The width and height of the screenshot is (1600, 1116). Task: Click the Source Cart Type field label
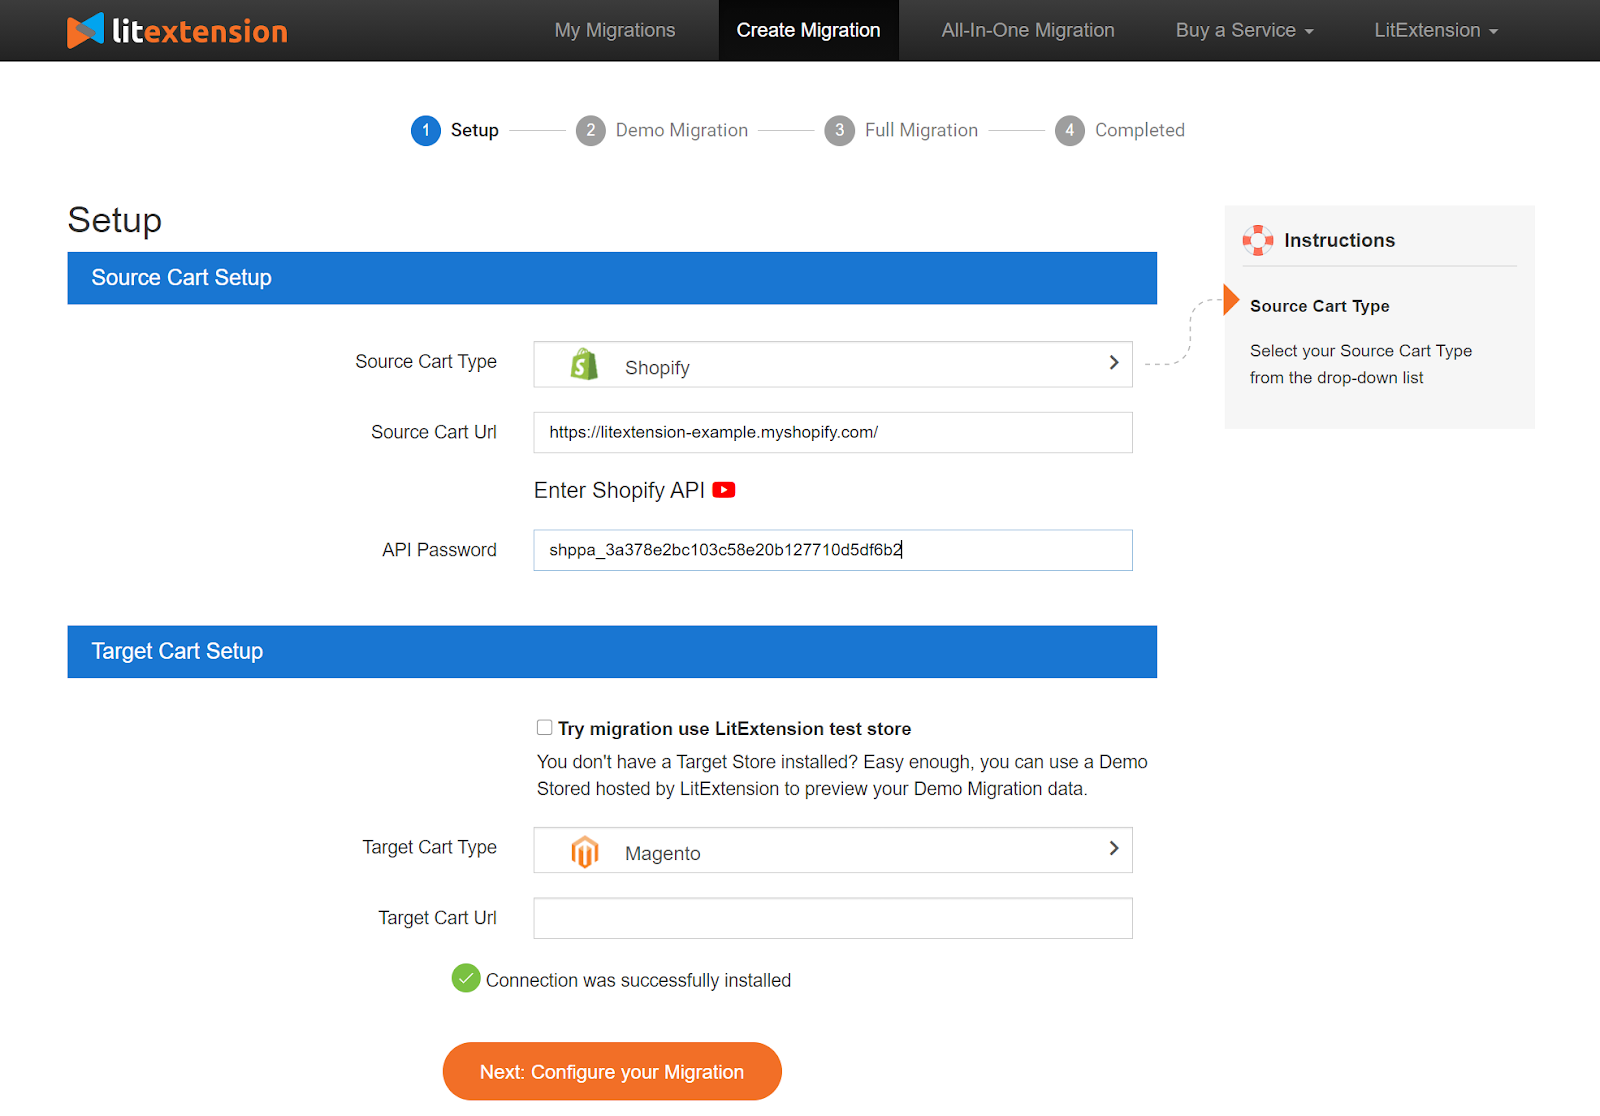click(426, 361)
